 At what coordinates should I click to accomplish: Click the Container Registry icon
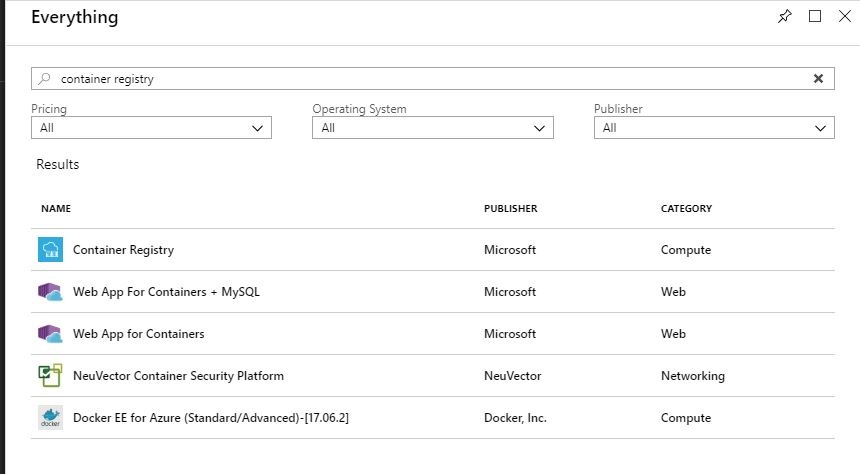point(50,250)
